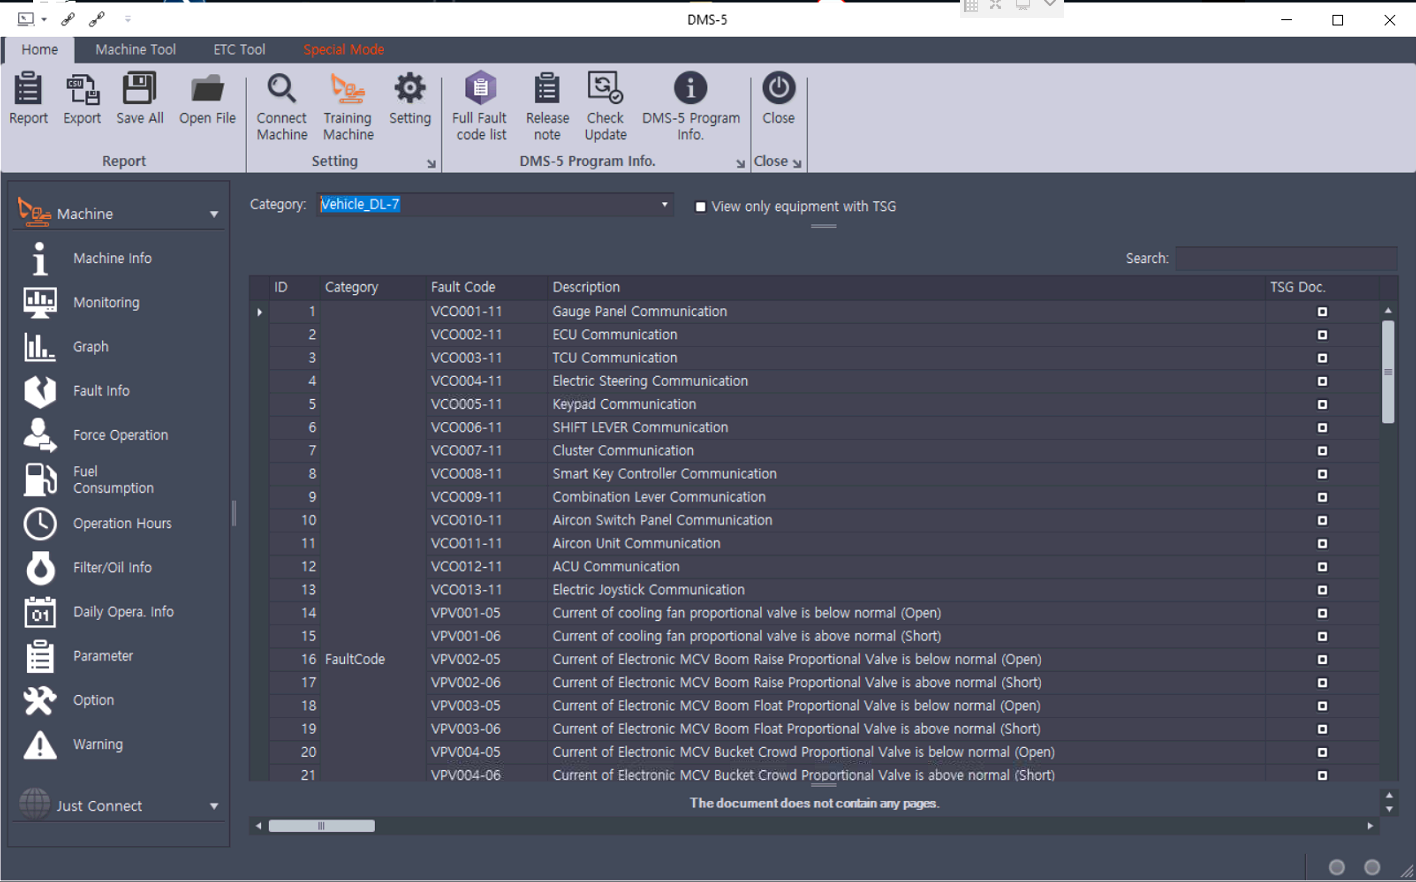
Task: Select row VCO004-11 Electric Steering Communication
Action: coord(824,381)
